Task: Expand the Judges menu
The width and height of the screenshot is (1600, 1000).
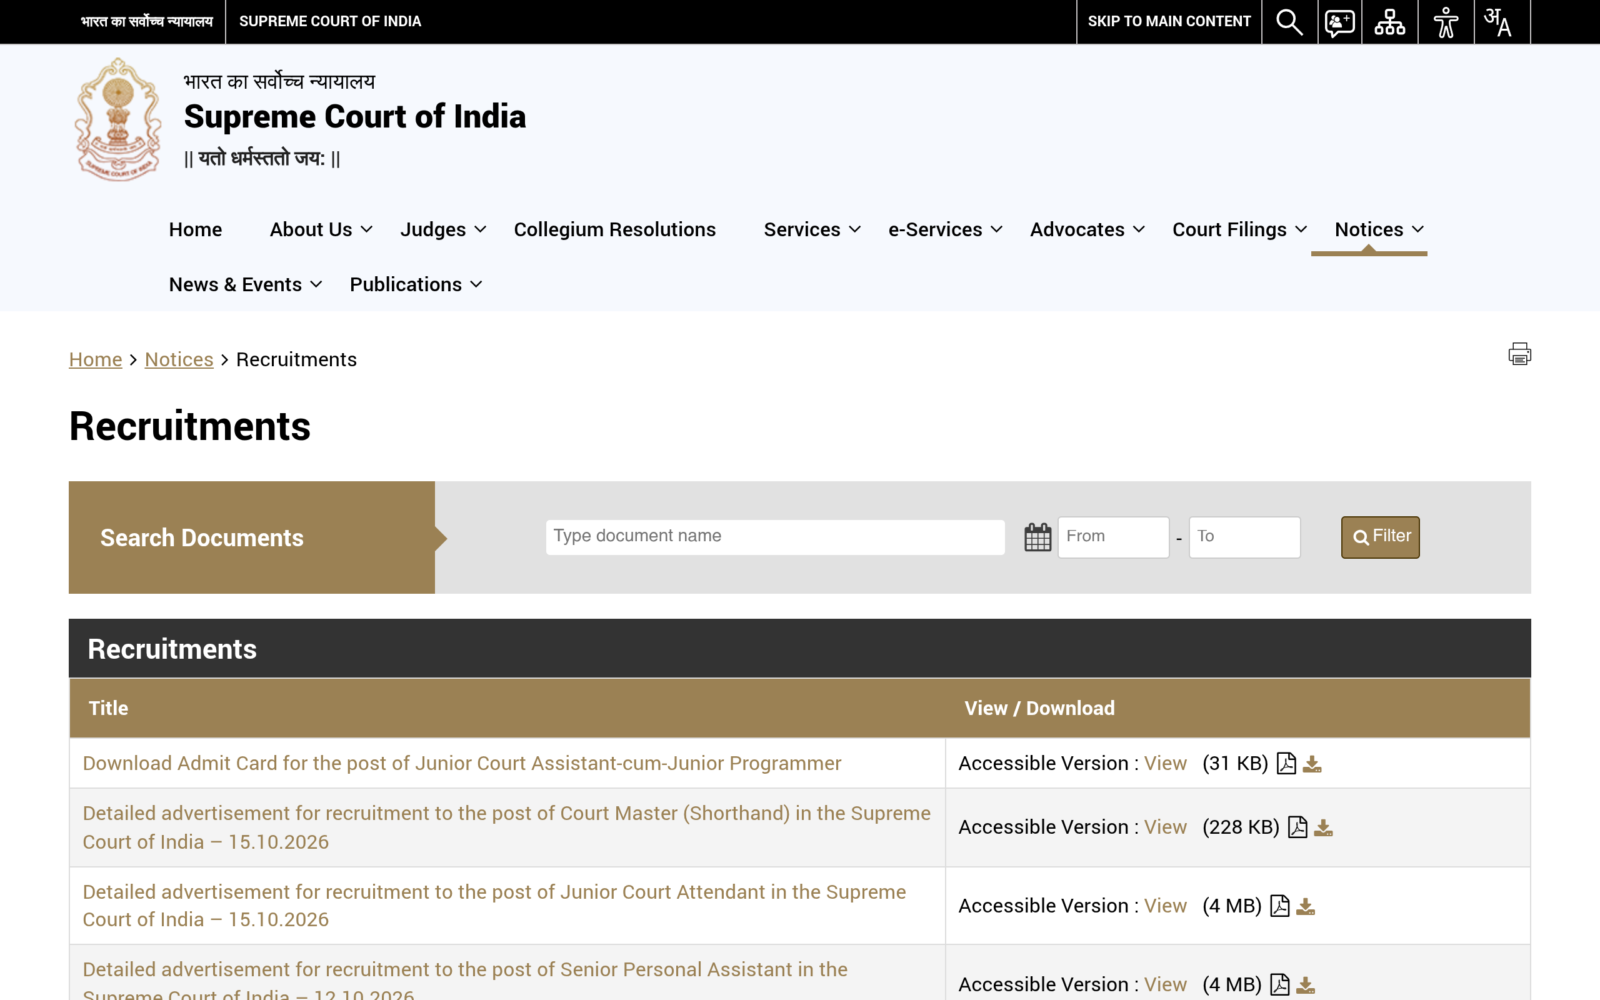Action: click(x=443, y=229)
